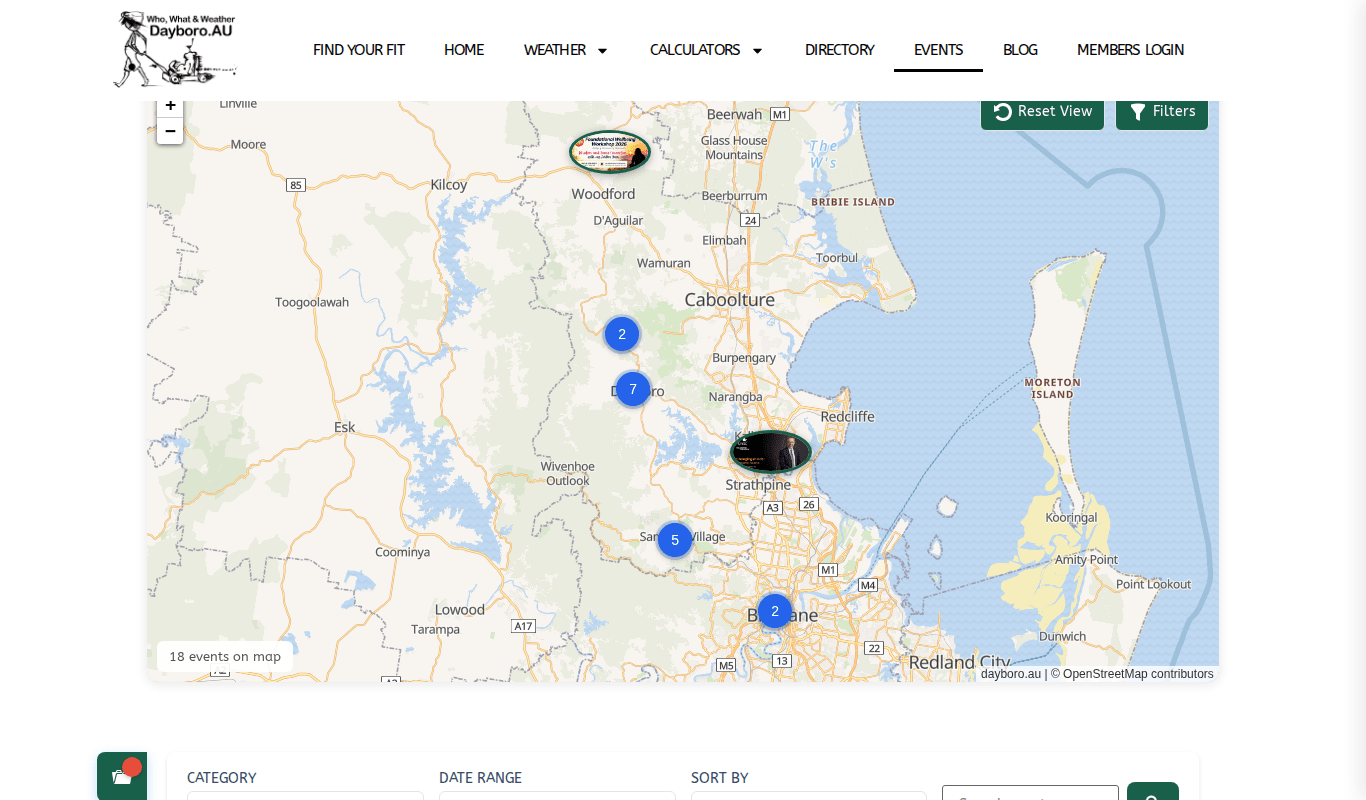The width and height of the screenshot is (1366, 800).
Task: Click the Dayboro.AU site logo
Action: [x=175, y=49]
